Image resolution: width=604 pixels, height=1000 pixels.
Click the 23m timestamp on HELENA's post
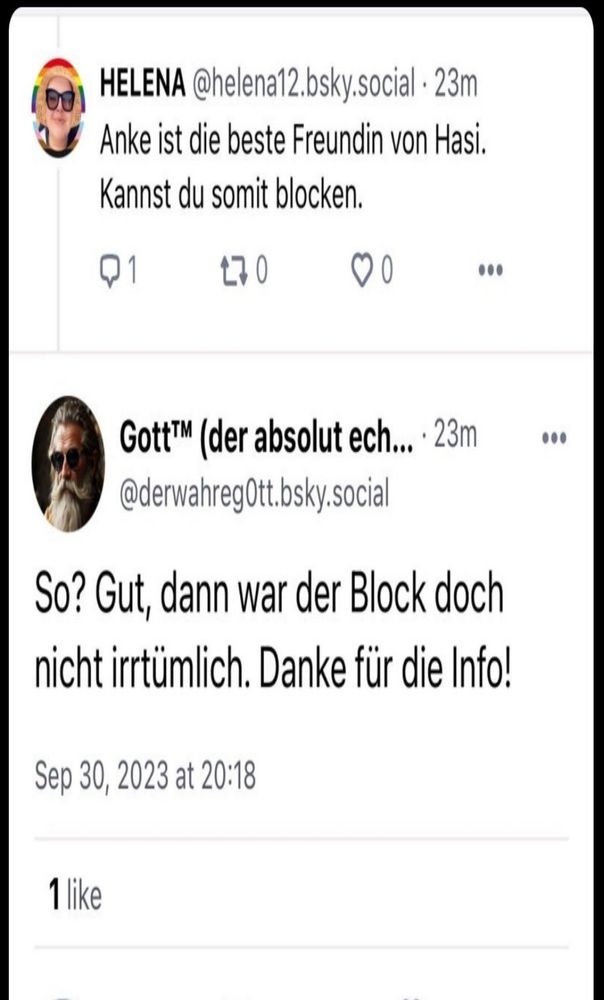455,85
